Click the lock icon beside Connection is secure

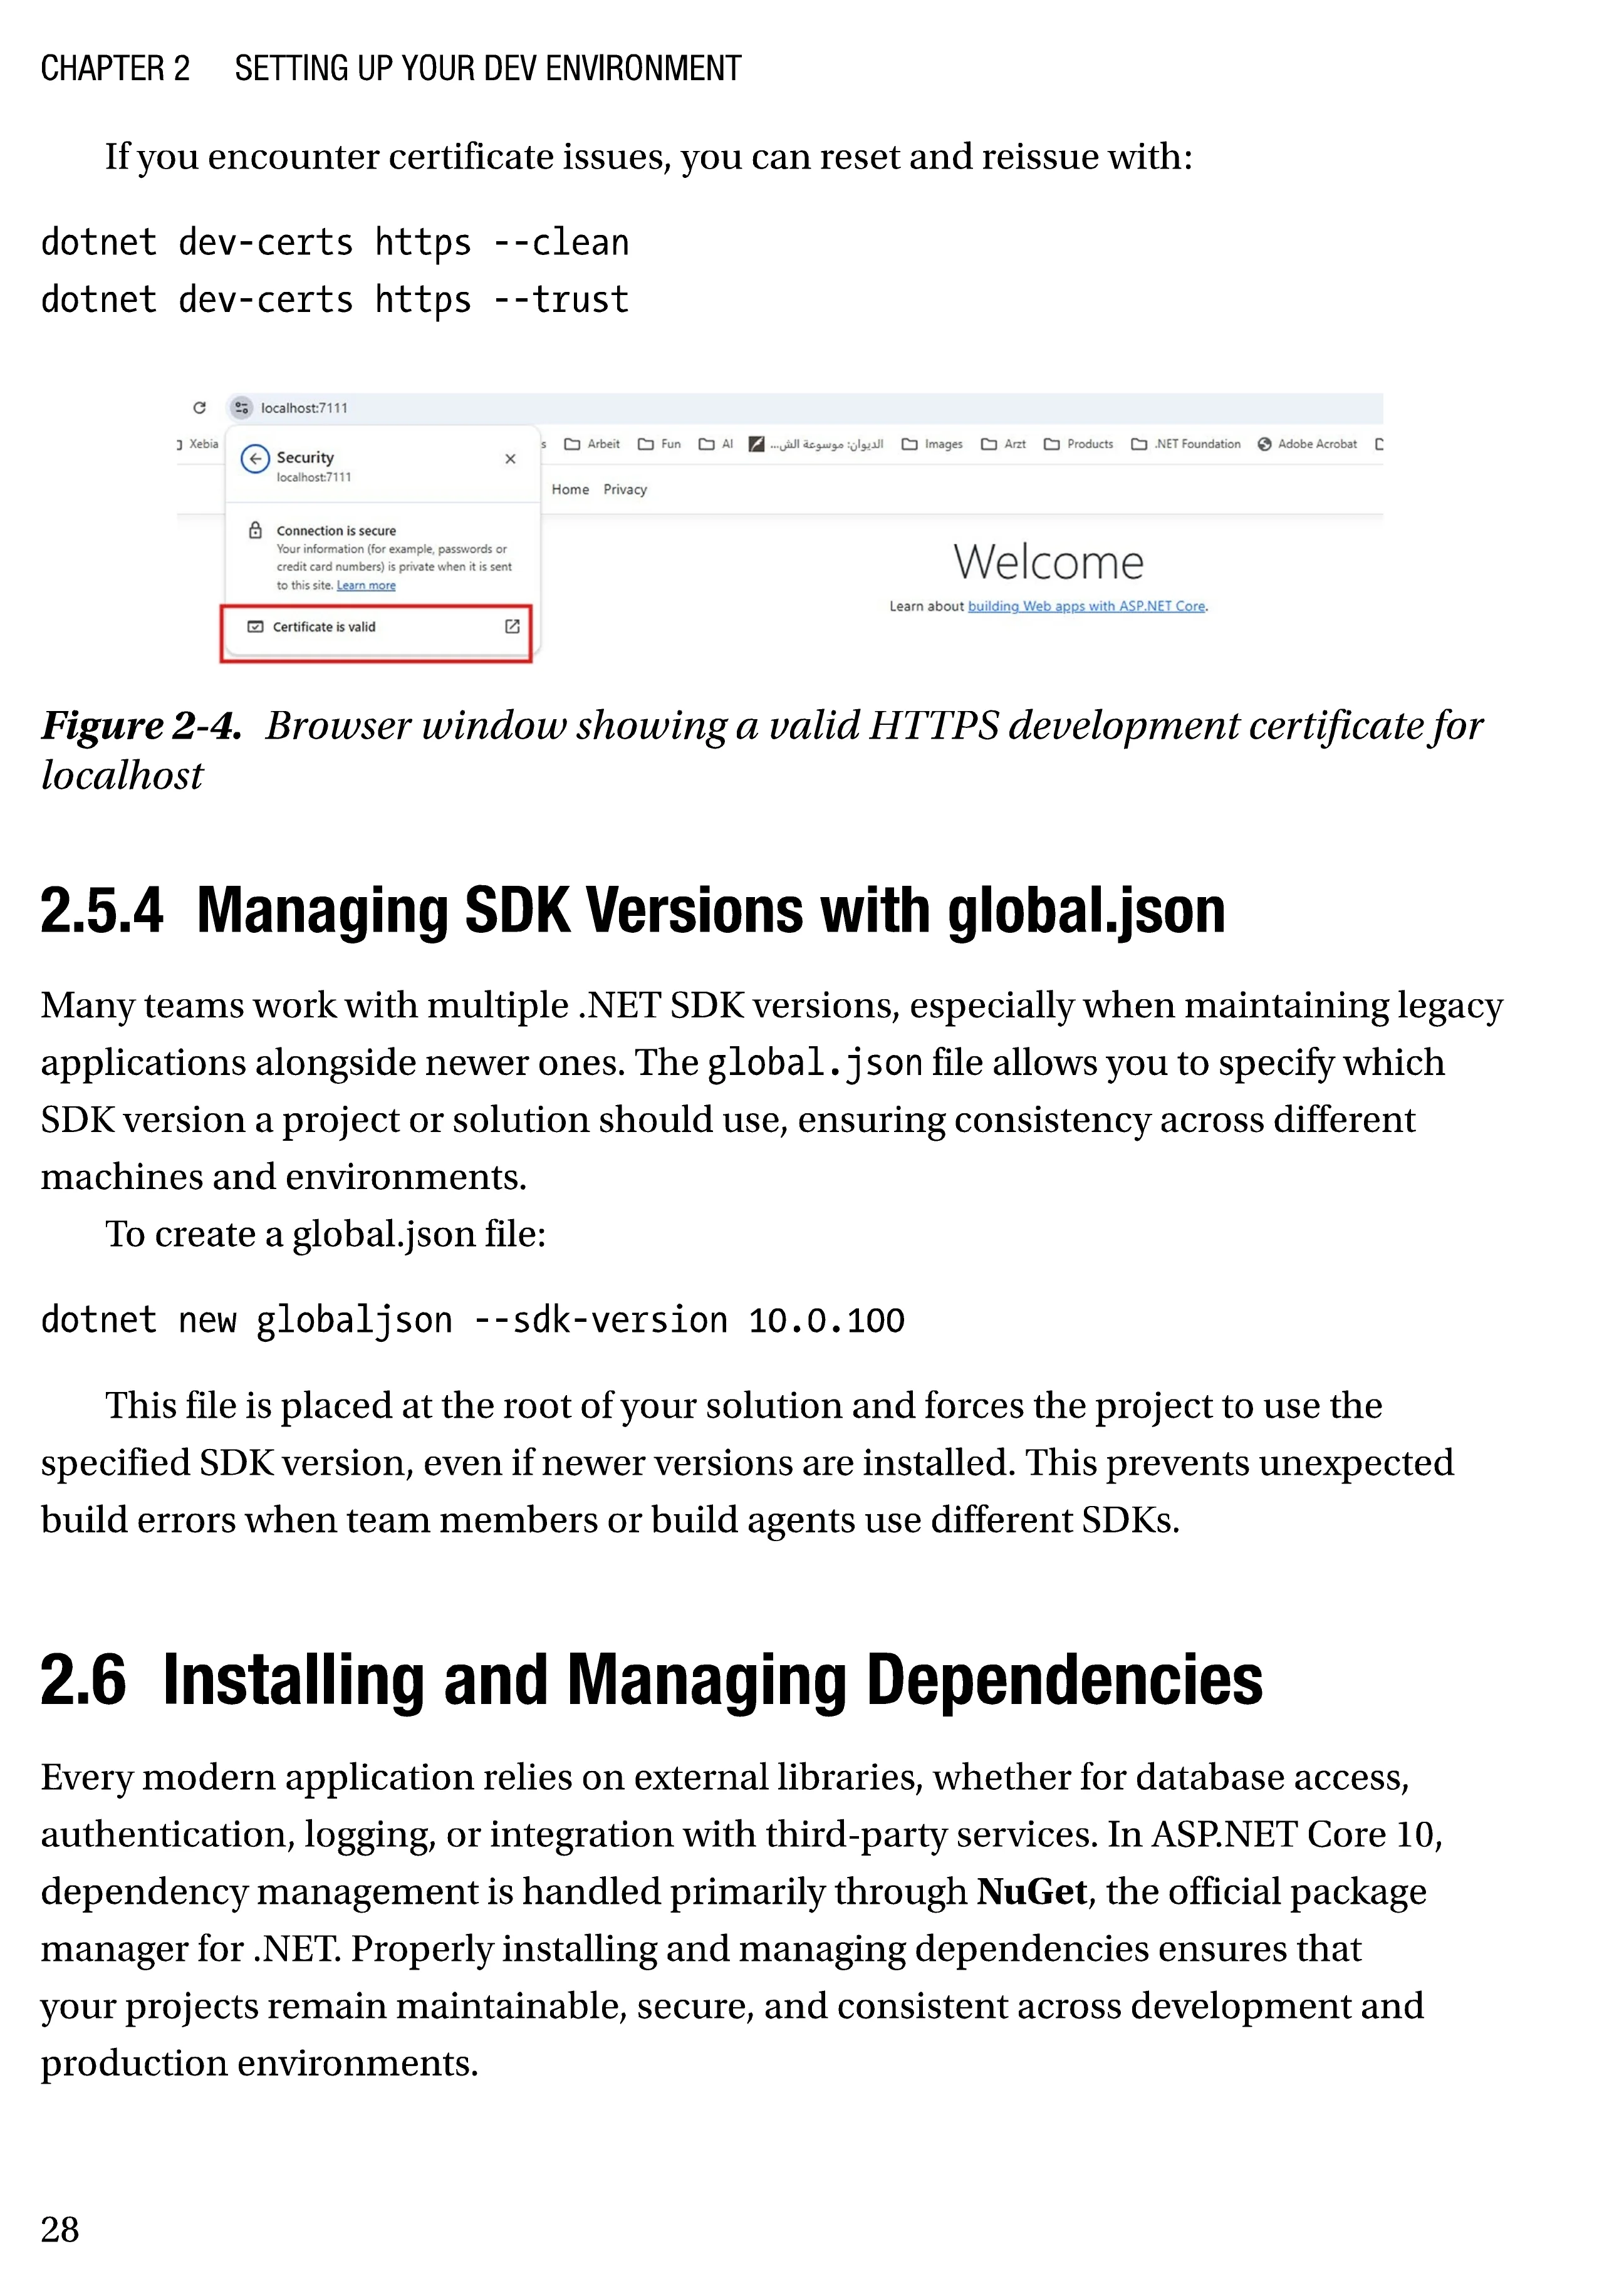click(x=255, y=531)
